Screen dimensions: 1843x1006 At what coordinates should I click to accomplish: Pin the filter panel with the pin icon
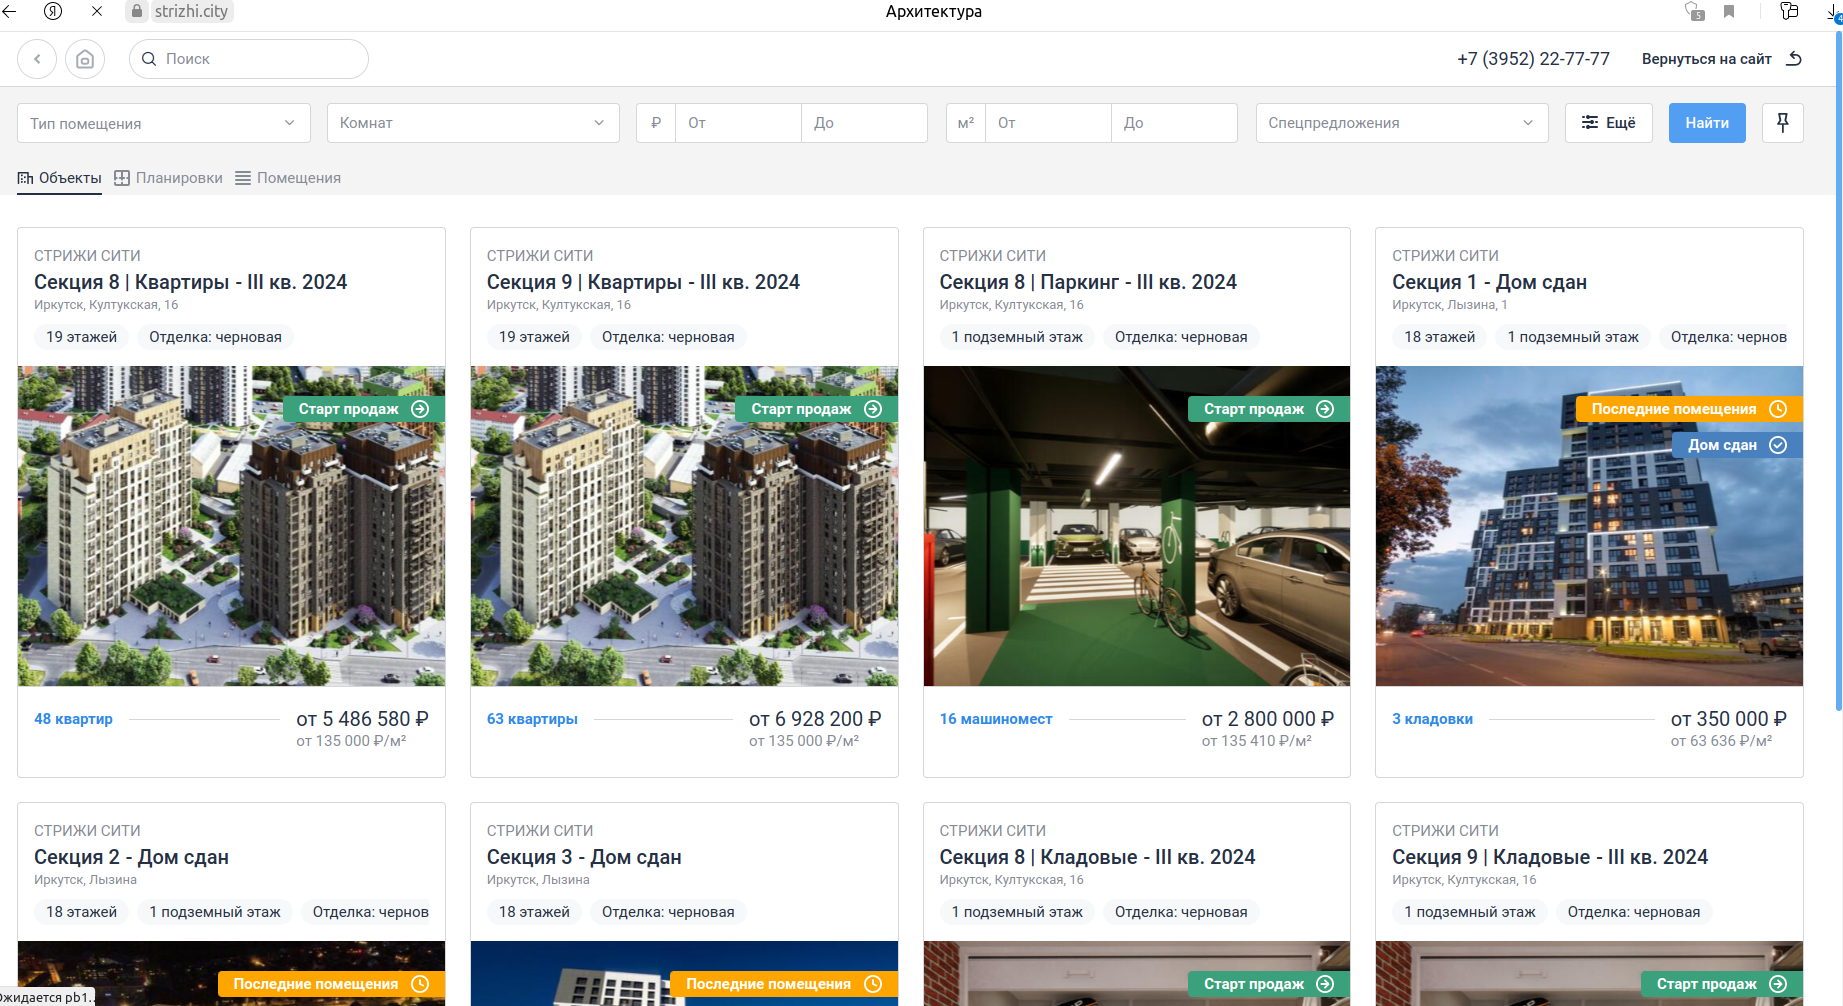[x=1782, y=123]
